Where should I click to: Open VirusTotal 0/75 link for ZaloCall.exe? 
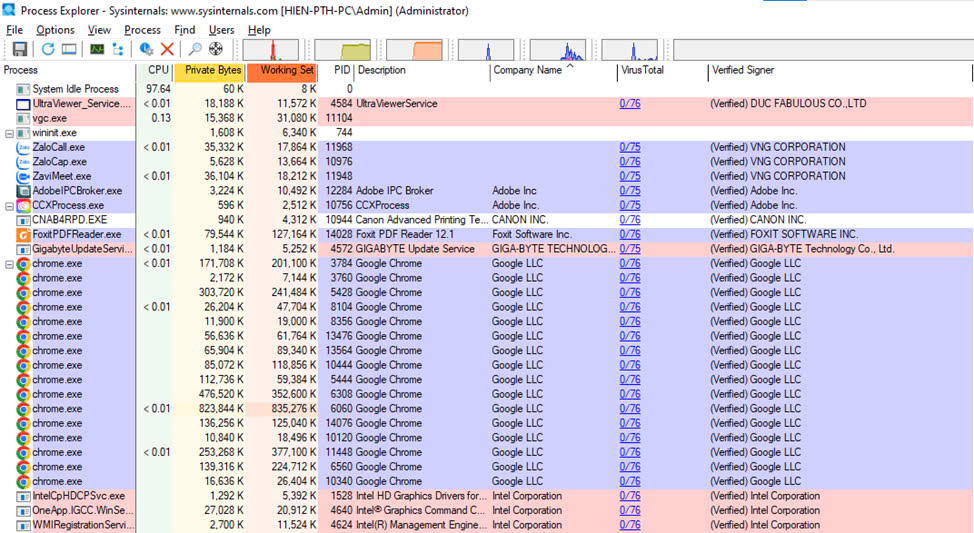[630, 147]
